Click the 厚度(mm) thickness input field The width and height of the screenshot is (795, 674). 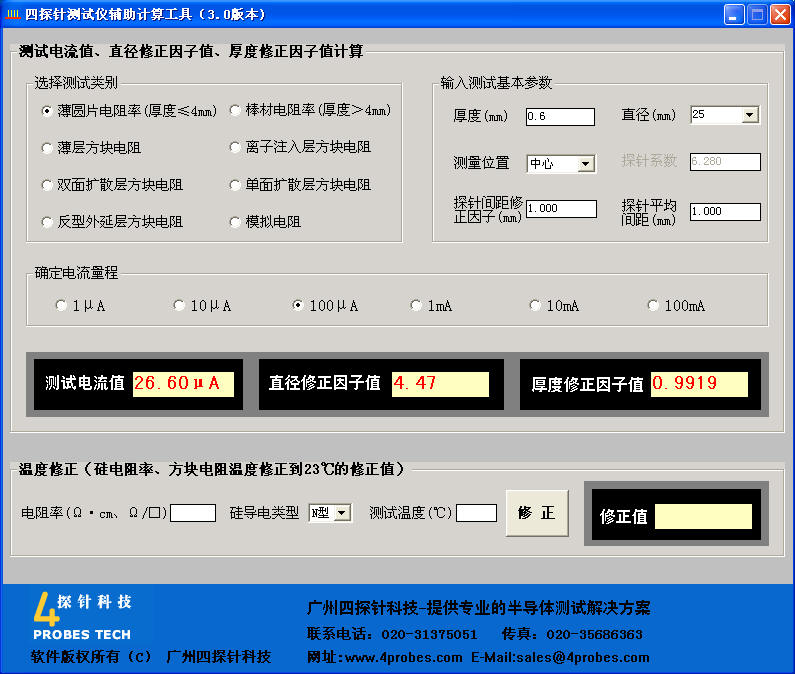coord(560,117)
